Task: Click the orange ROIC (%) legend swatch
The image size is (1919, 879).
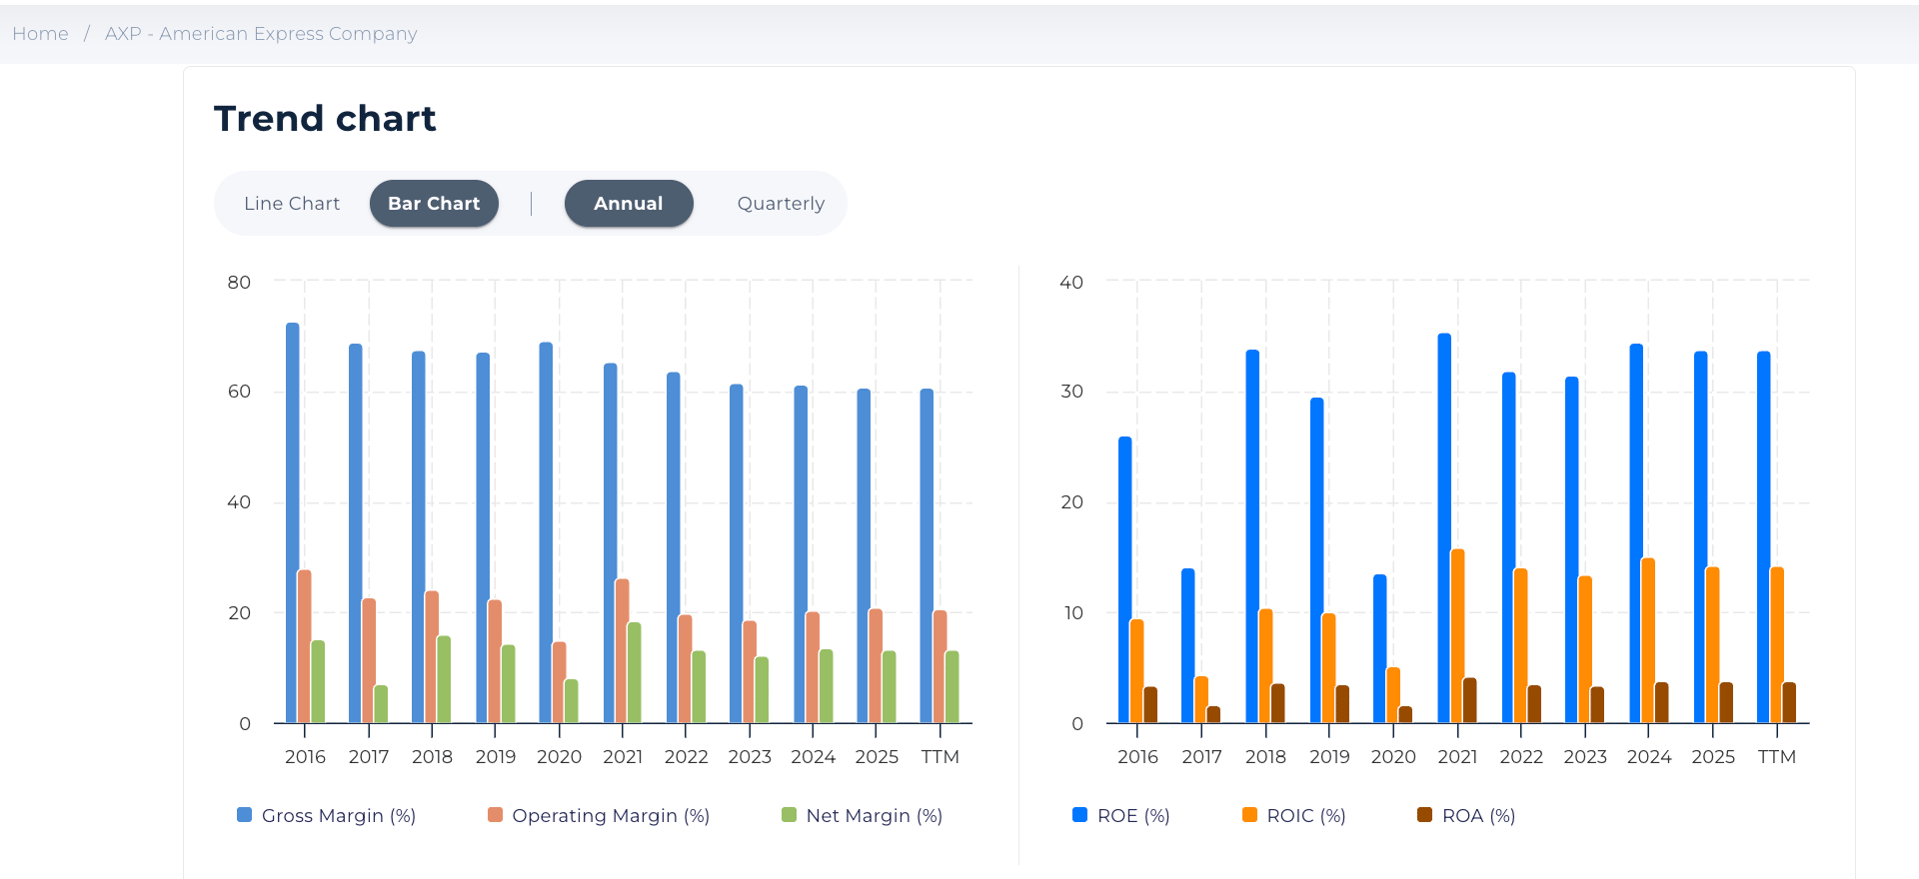Action: tap(1249, 815)
